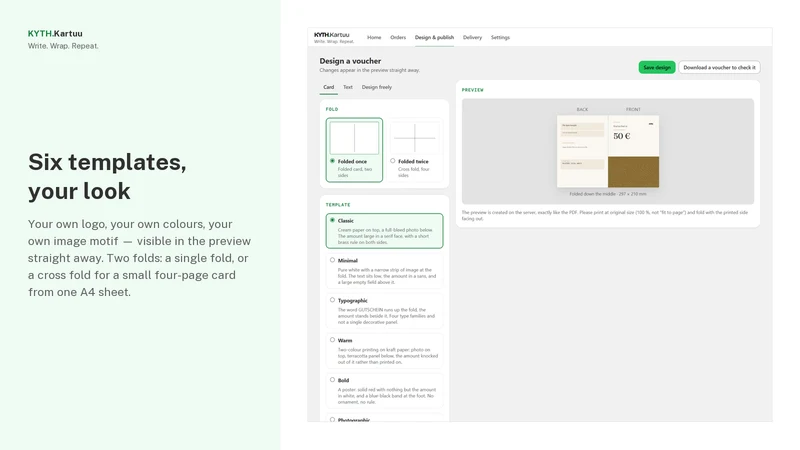
Task: Click the KYTH.Kartuu logo in app header
Action: 332,35
